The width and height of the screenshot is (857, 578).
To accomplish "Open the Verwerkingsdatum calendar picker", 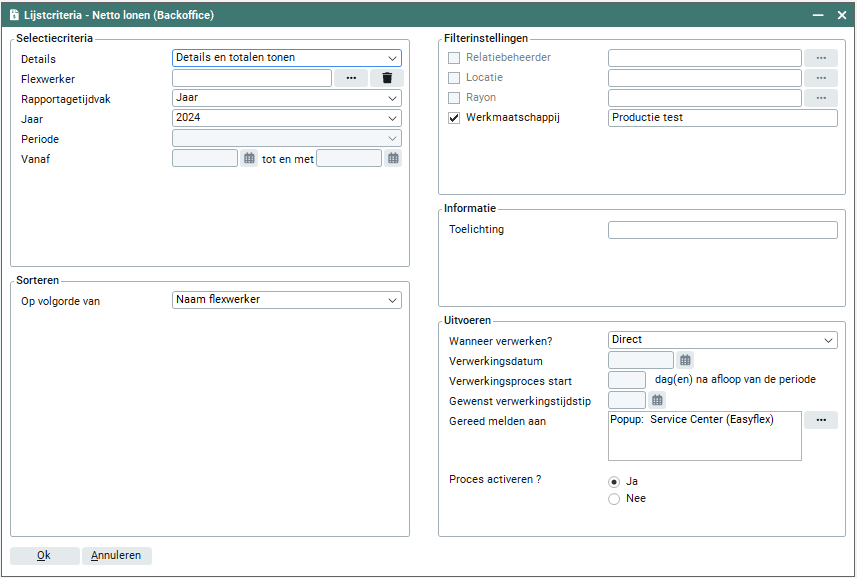I will pos(685,360).
